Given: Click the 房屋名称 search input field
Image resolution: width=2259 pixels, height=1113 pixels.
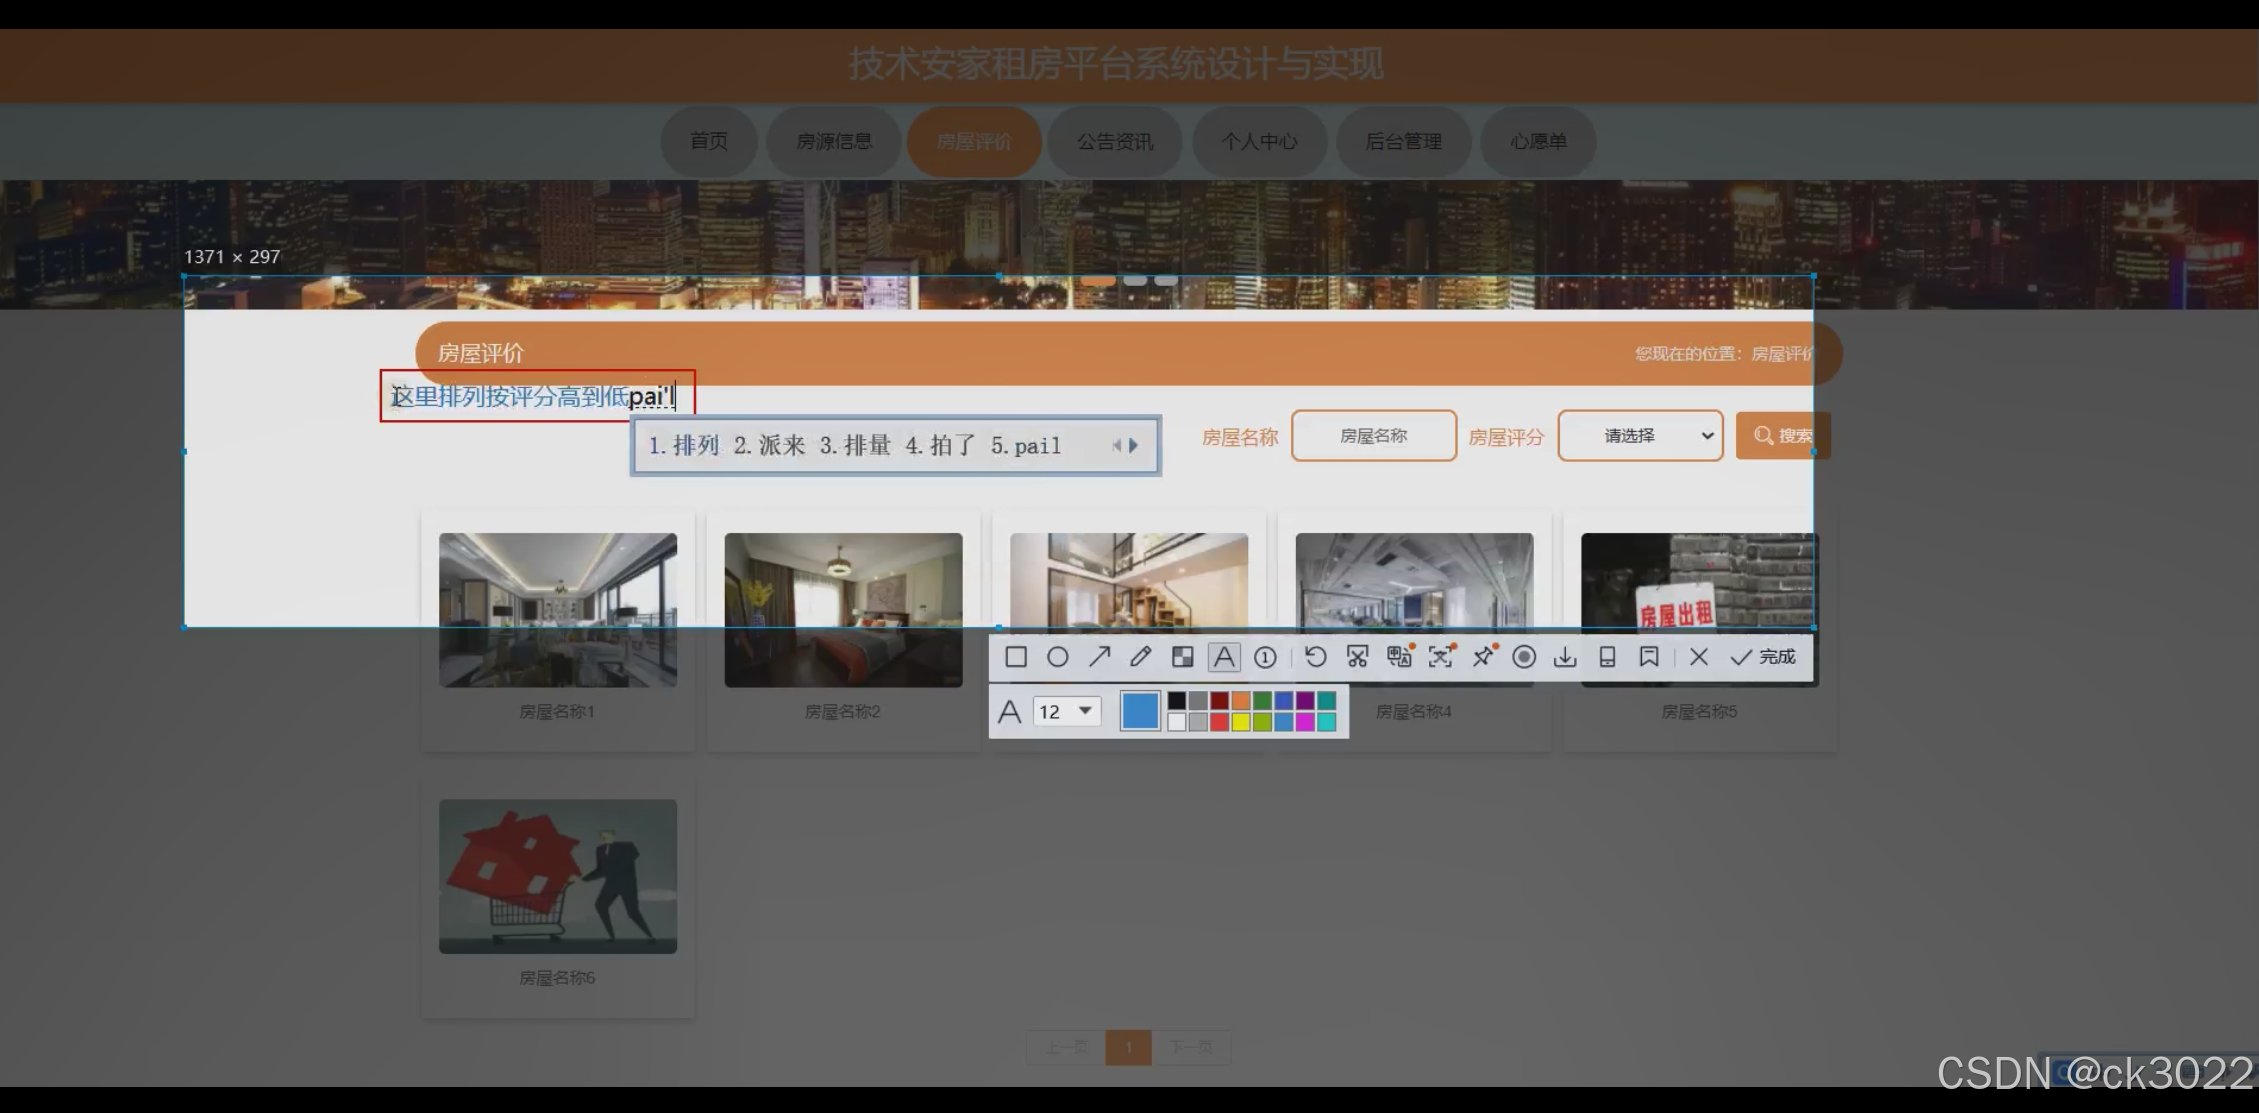Looking at the screenshot, I should 1373,436.
